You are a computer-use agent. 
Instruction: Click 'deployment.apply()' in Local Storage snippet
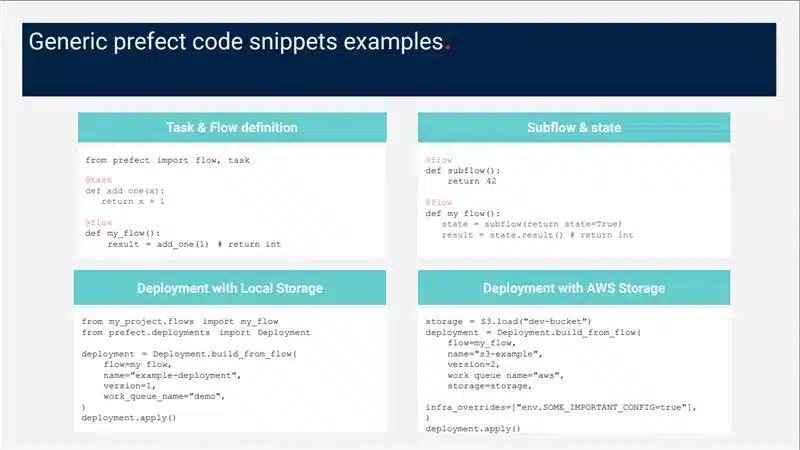tap(129, 418)
